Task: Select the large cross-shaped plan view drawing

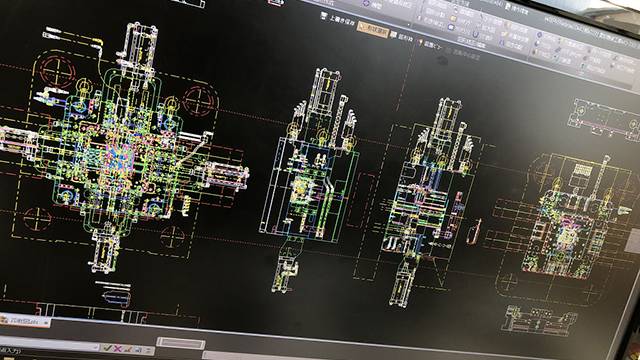Action: (x=122, y=151)
